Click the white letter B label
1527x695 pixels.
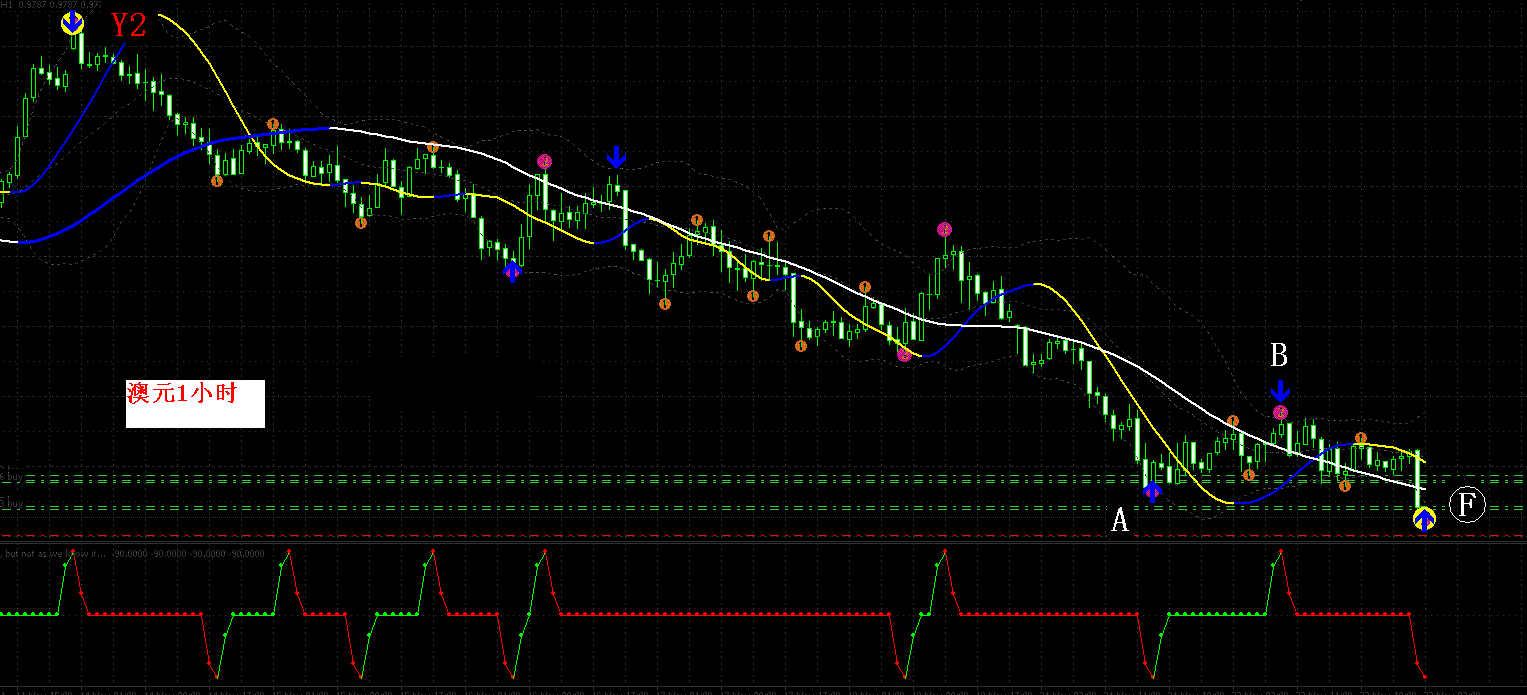pyautogui.click(x=1279, y=355)
